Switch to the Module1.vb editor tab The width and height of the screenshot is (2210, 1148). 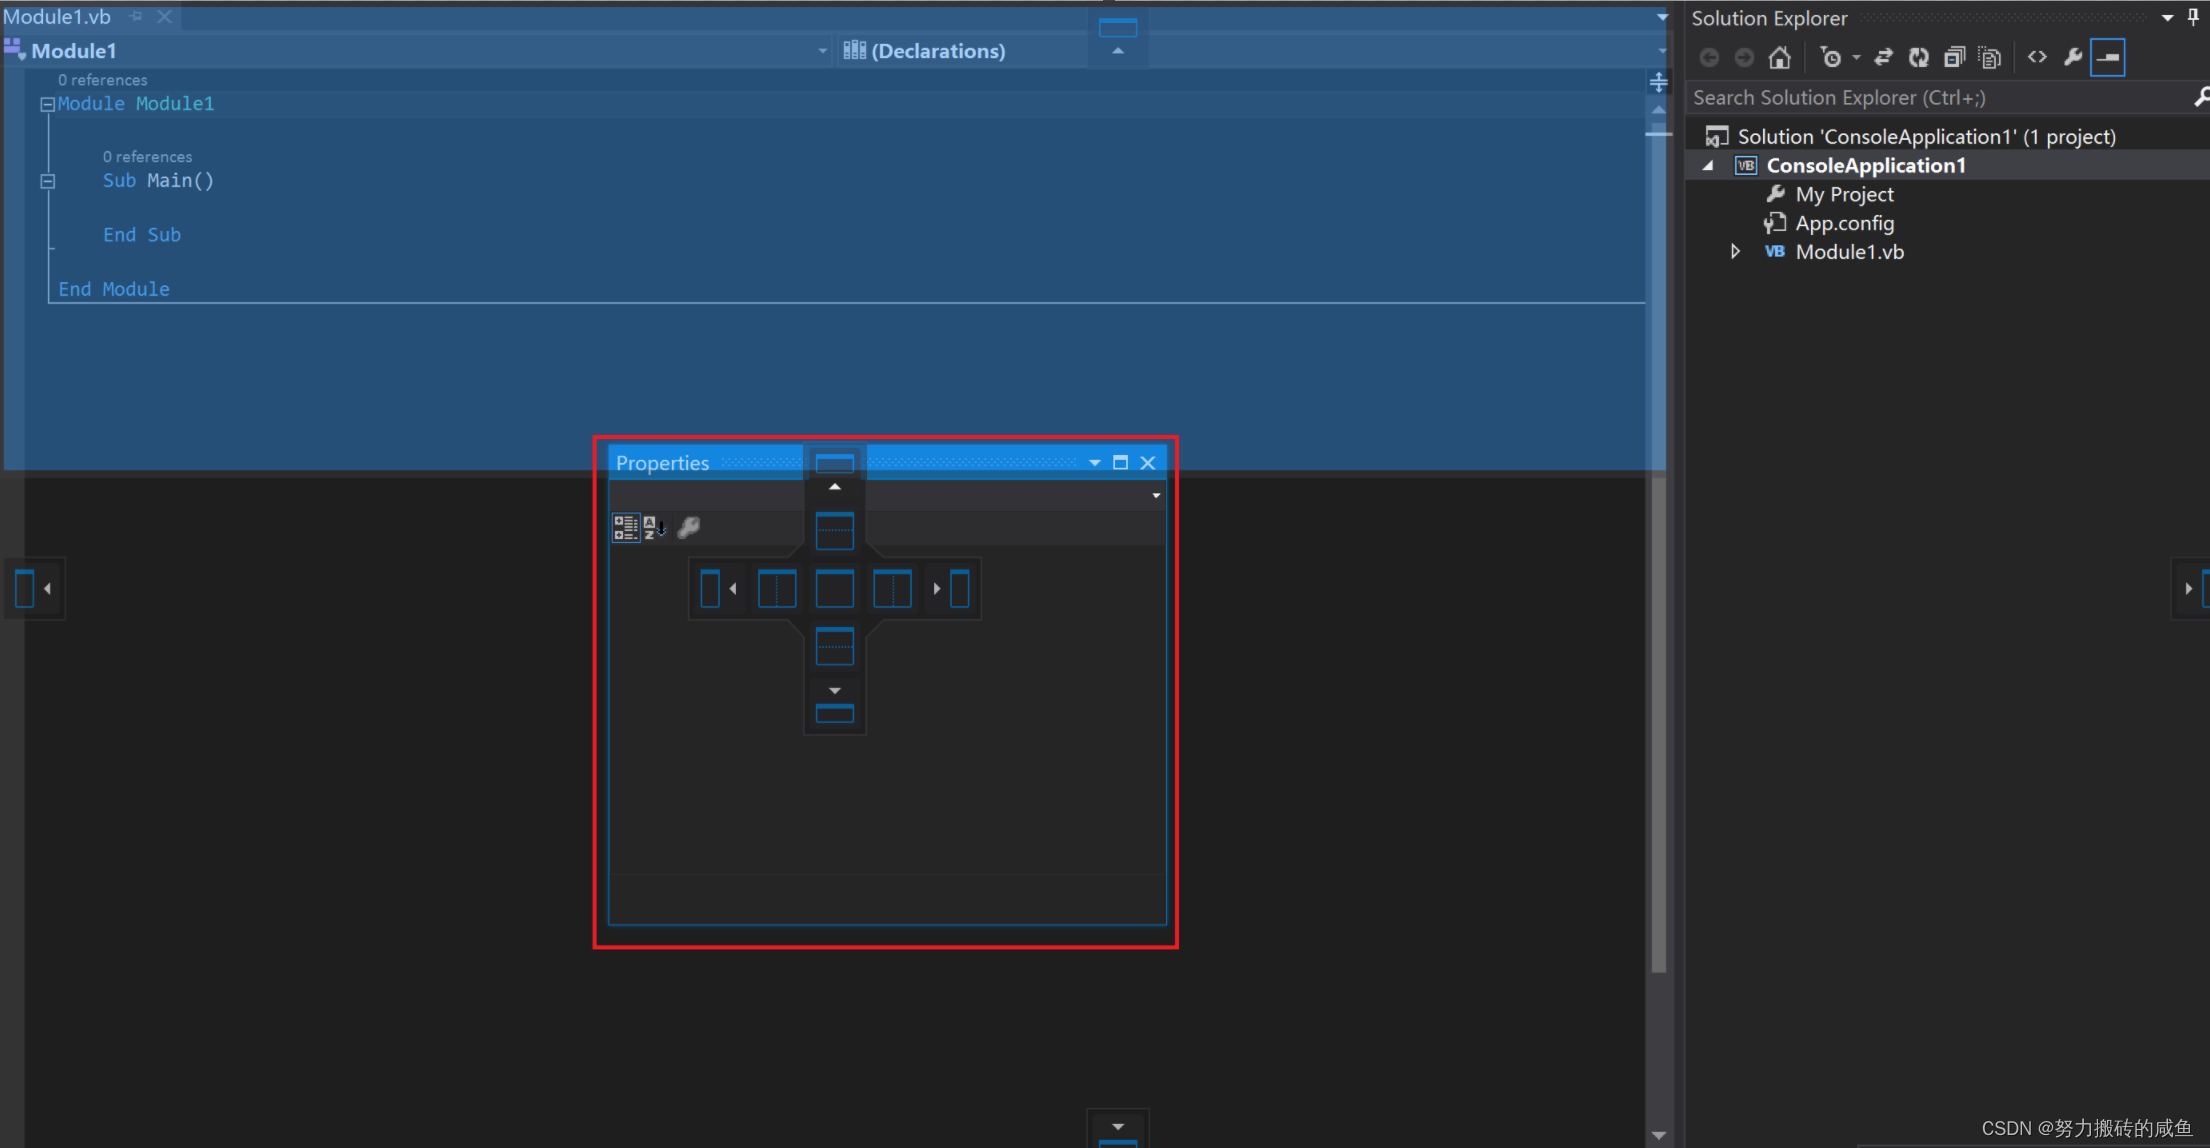tap(57, 17)
